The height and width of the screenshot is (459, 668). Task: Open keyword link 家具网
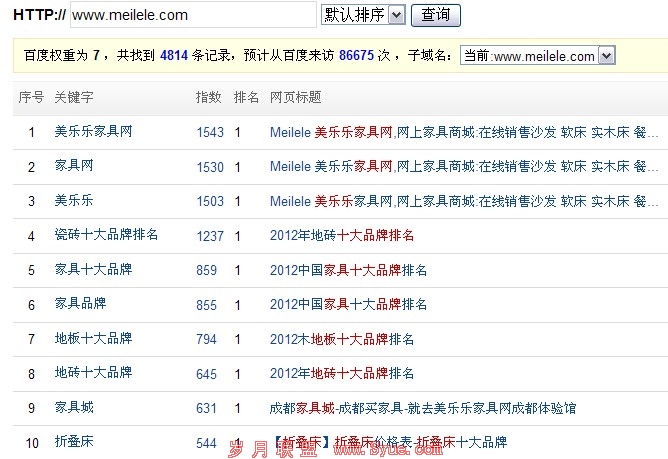(x=74, y=166)
